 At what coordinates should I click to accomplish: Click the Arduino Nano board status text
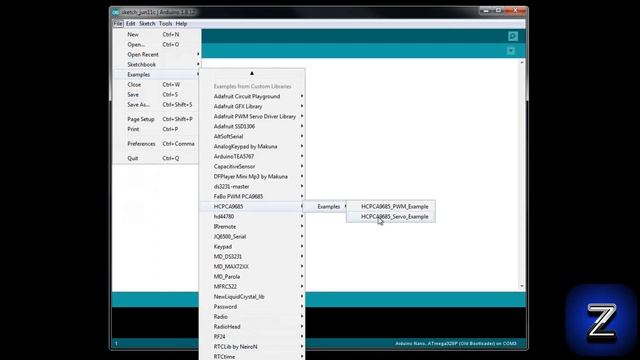pyautogui.click(x=456, y=344)
